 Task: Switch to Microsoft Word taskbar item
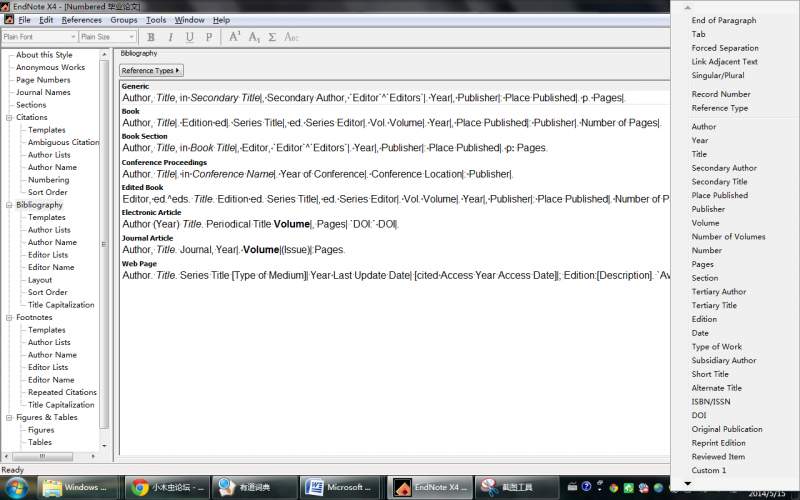(x=341, y=487)
